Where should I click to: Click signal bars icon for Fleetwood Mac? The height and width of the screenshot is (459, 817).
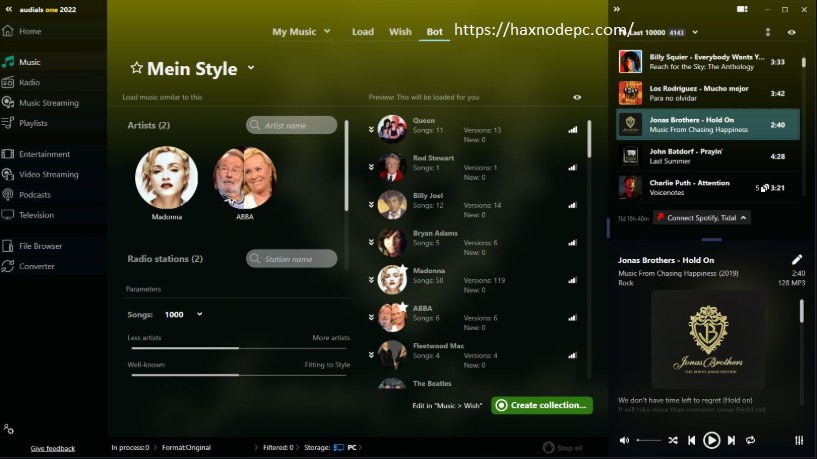(x=573, y=355)
